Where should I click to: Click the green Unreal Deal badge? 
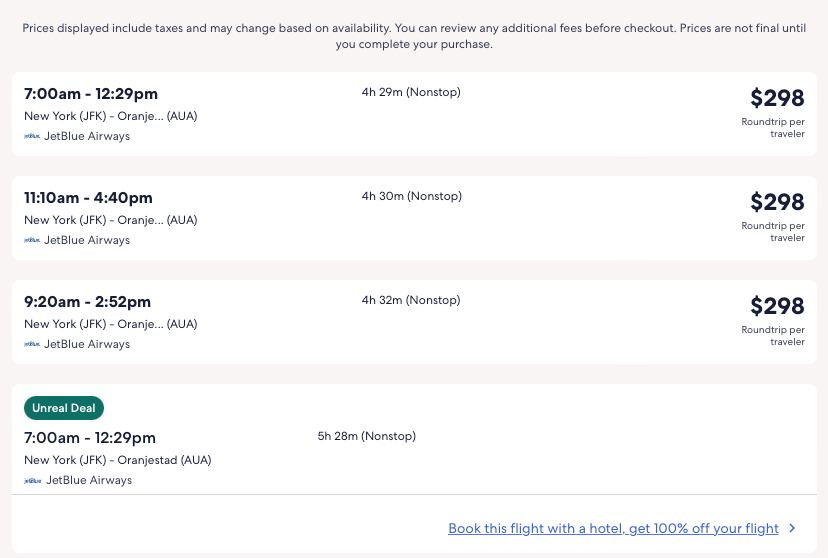tap(64, 408)
